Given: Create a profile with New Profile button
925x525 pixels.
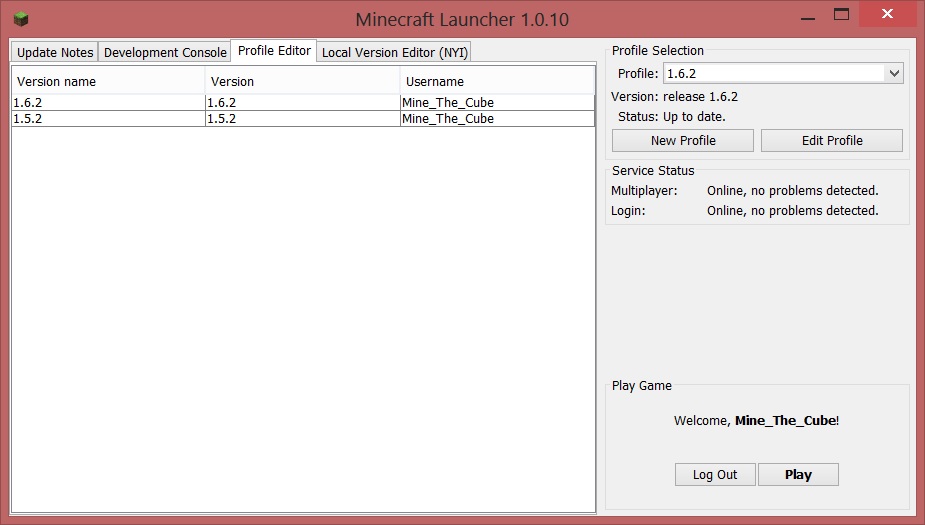Looking at the screenshot, I should (683, 140).
